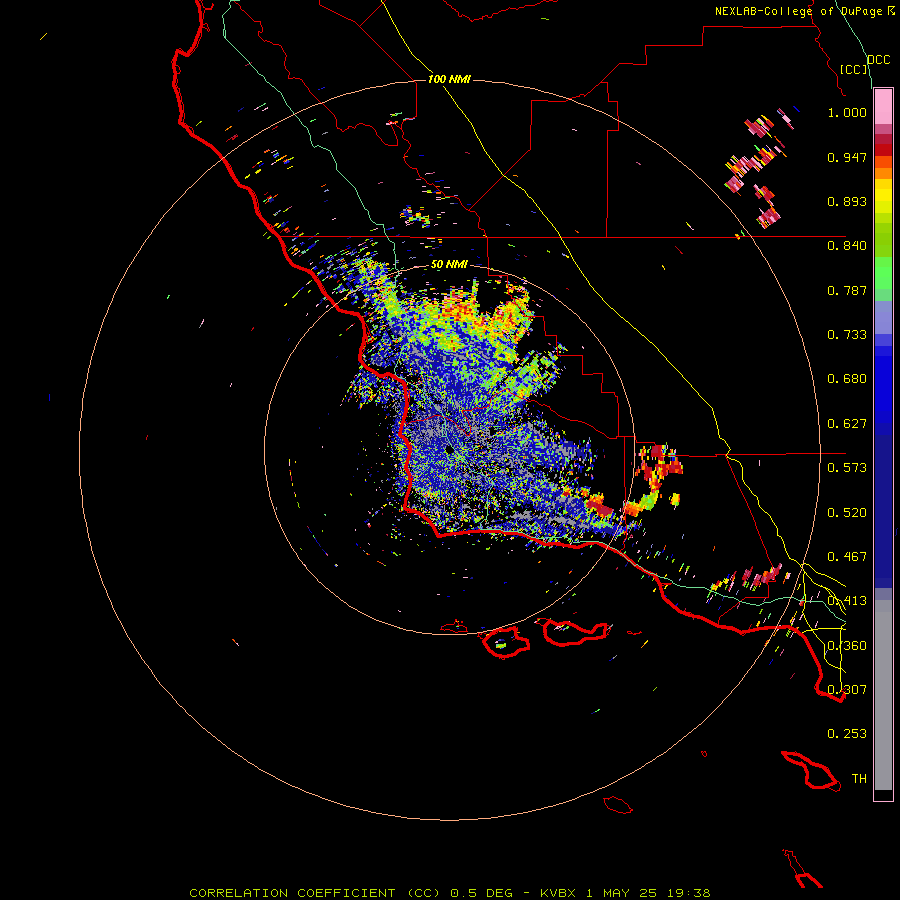Click the 0.573 scale value
Screen dimensions: 900x900
(x=847, y=468)
